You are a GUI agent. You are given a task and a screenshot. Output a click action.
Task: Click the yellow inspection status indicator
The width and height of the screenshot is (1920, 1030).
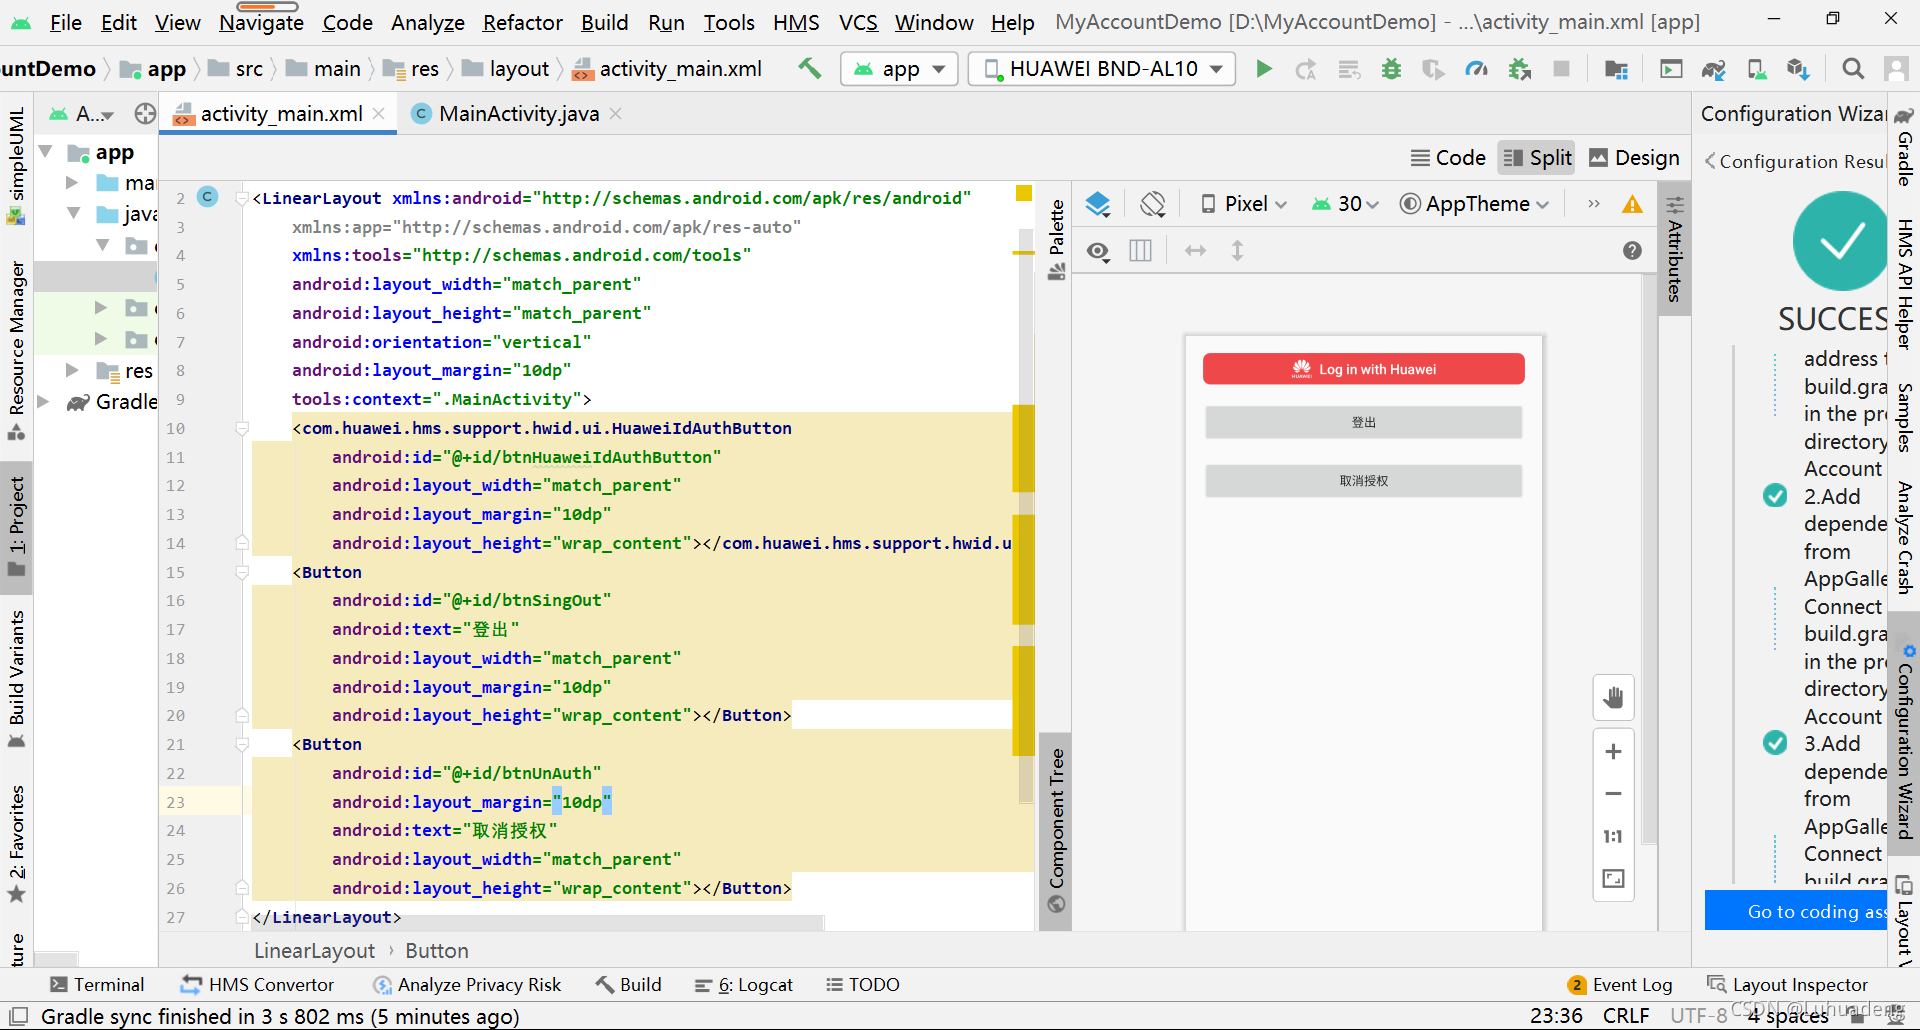tap(1024, 193)
